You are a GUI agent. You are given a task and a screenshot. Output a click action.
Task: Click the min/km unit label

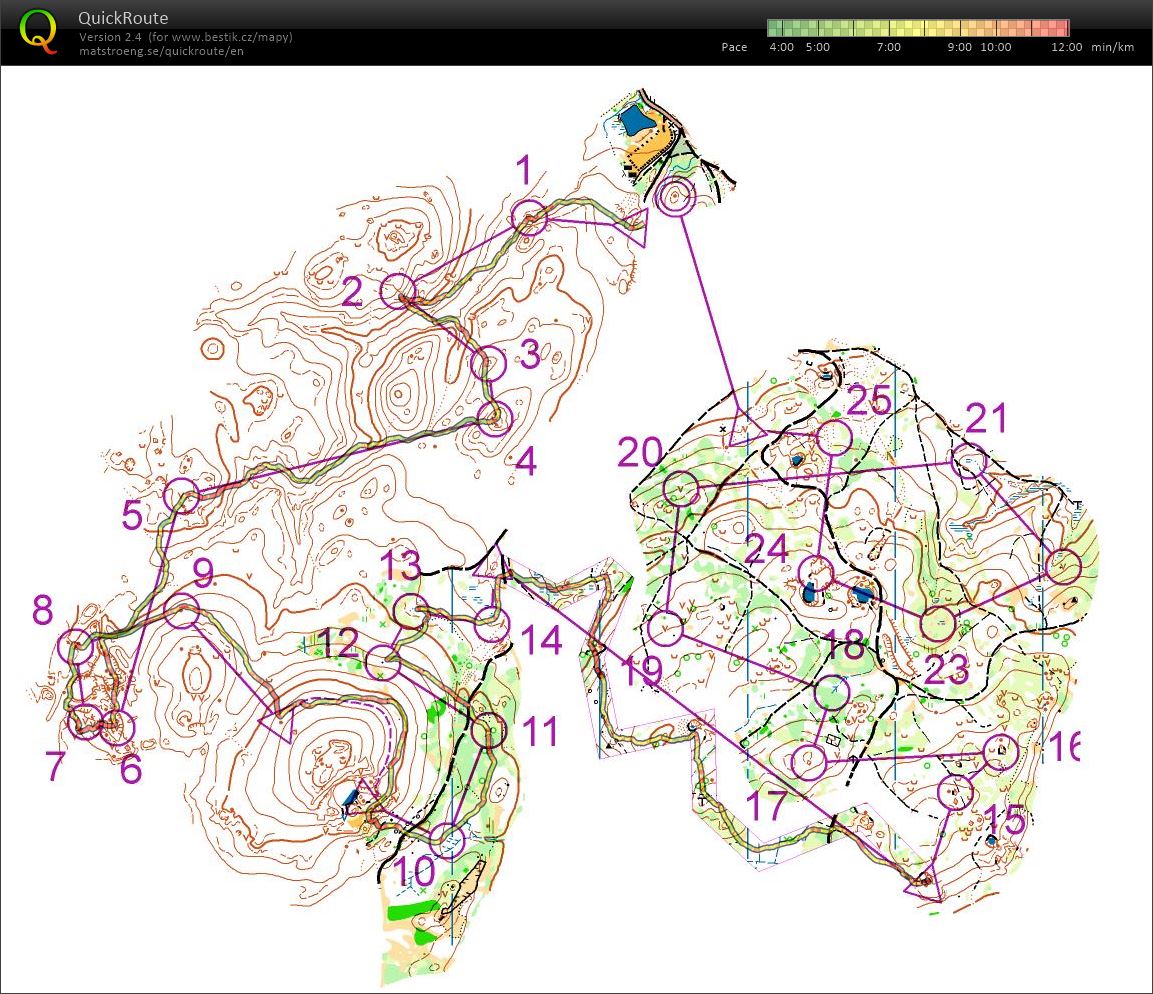[x=1113, y=47]
